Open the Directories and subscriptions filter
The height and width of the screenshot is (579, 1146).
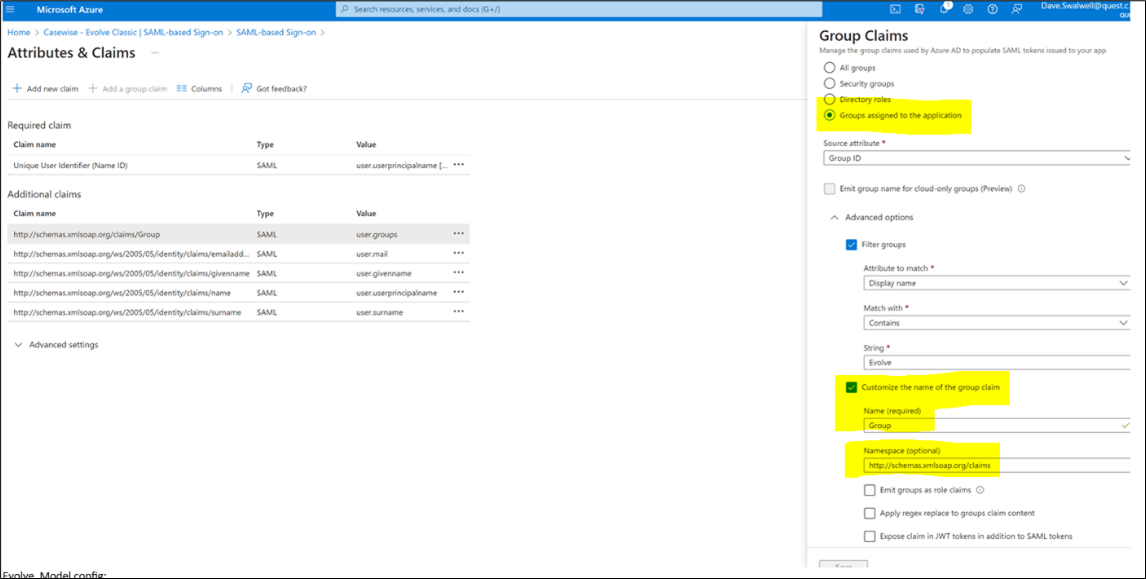coord(919,9)
